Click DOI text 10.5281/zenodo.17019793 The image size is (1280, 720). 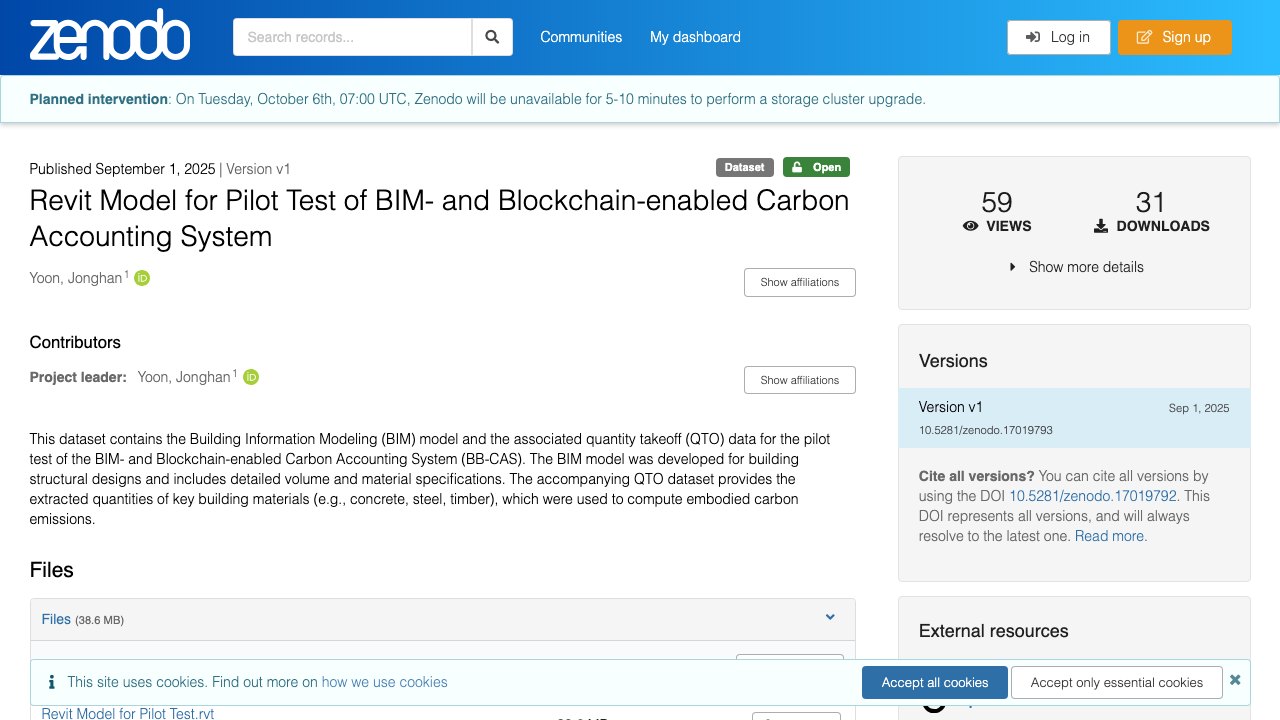pyautogui.click(x=986, y=430)
